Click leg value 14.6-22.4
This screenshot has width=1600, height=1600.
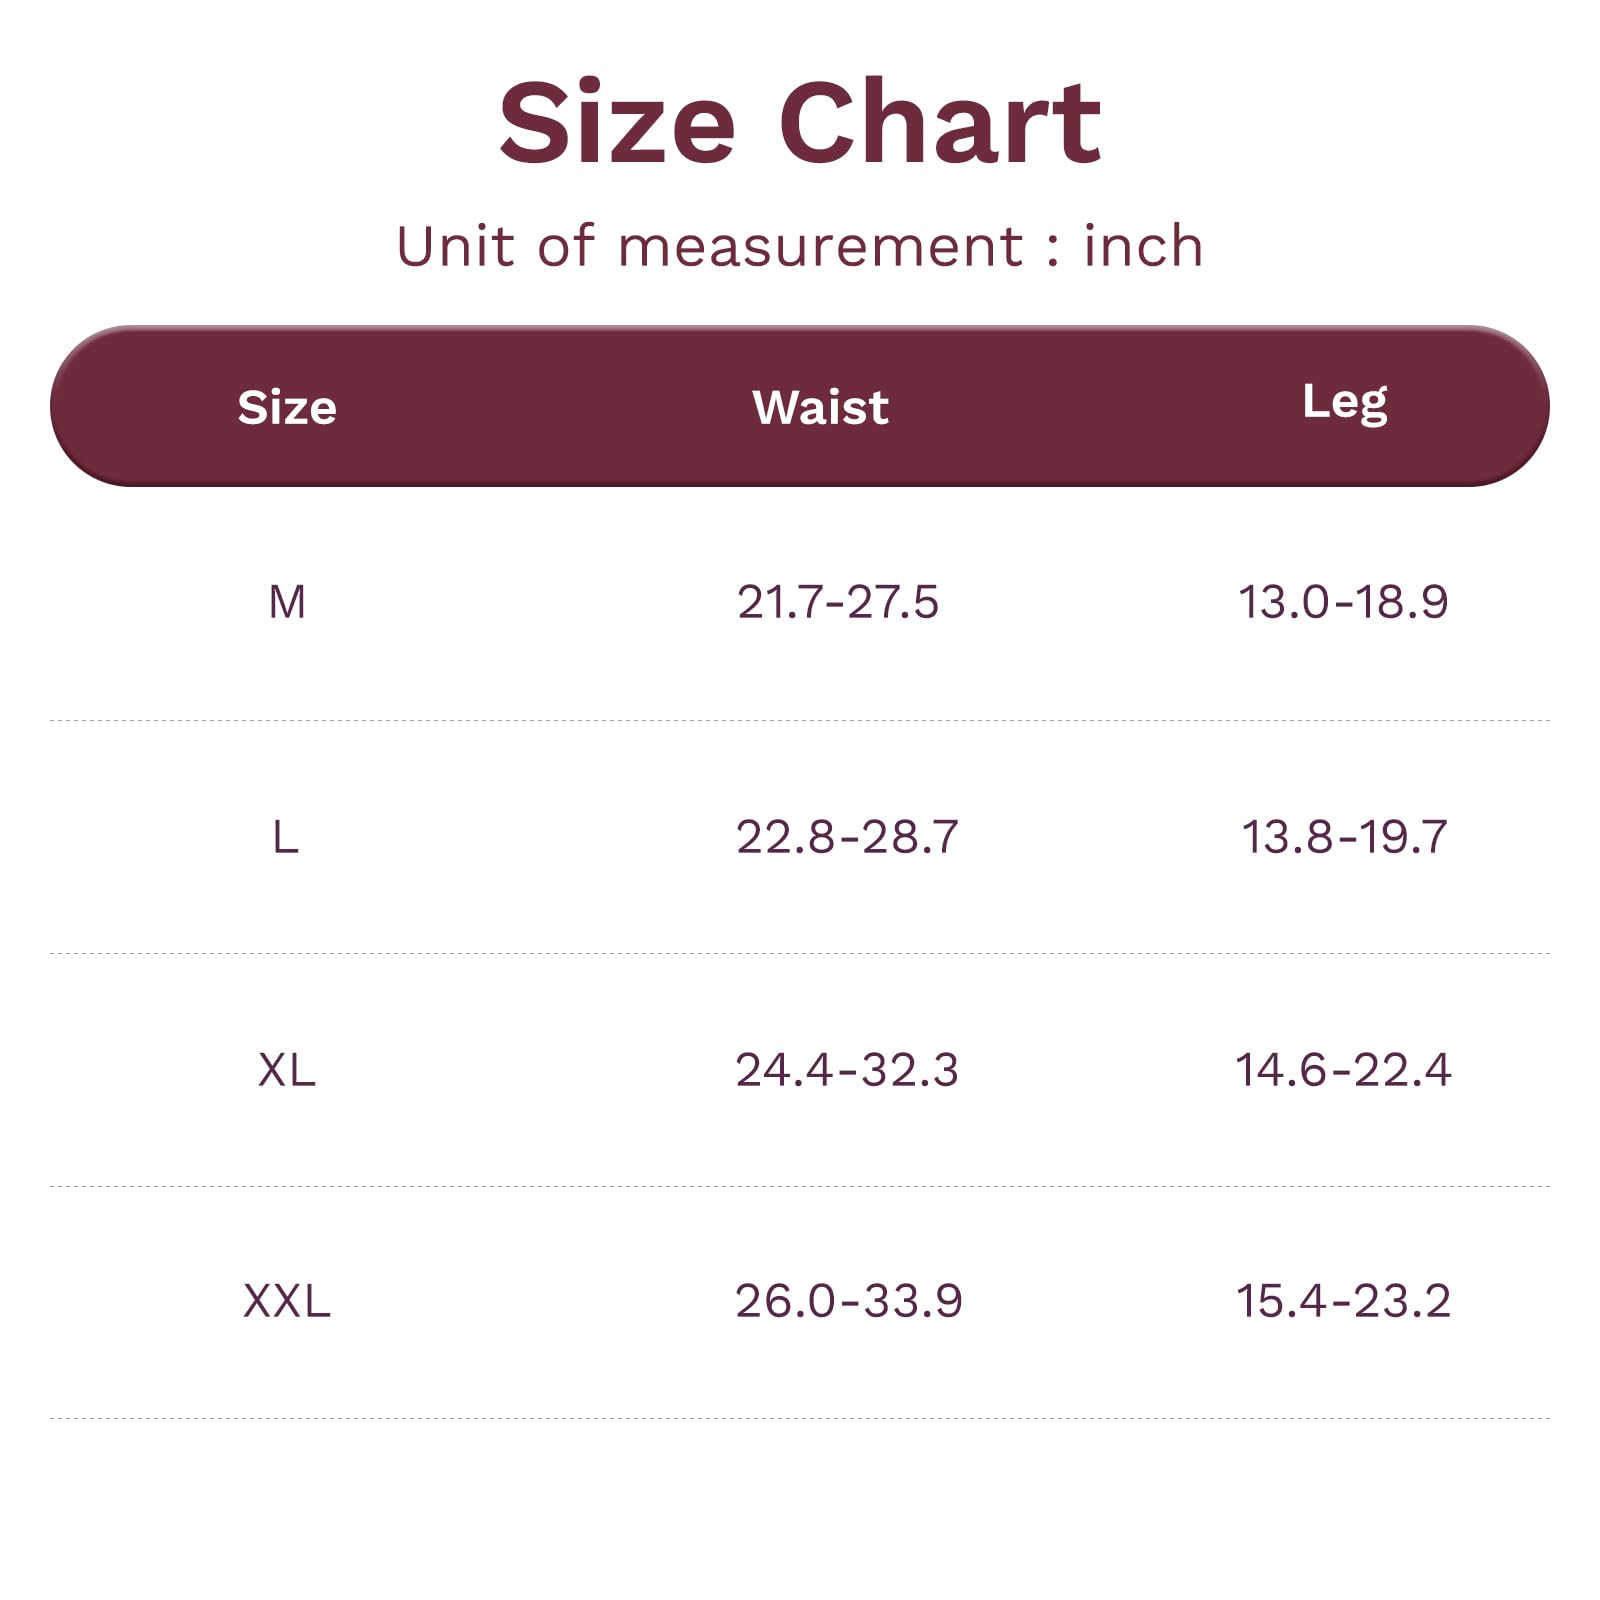1343,1070
